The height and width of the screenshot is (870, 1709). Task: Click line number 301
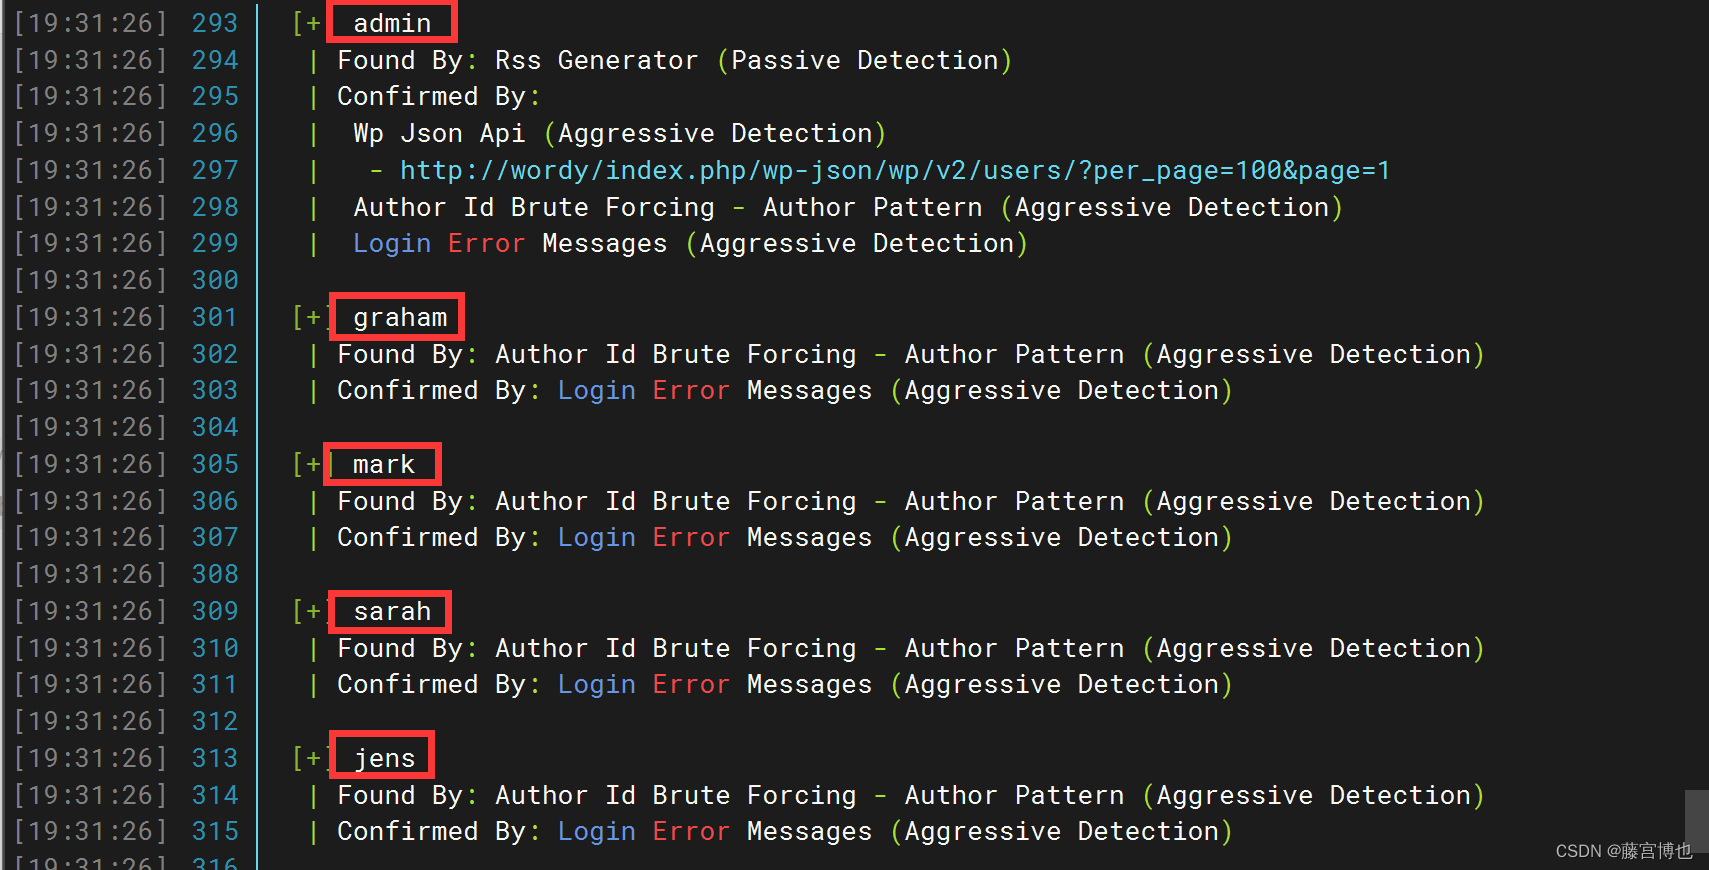click(x=215, y=317)
